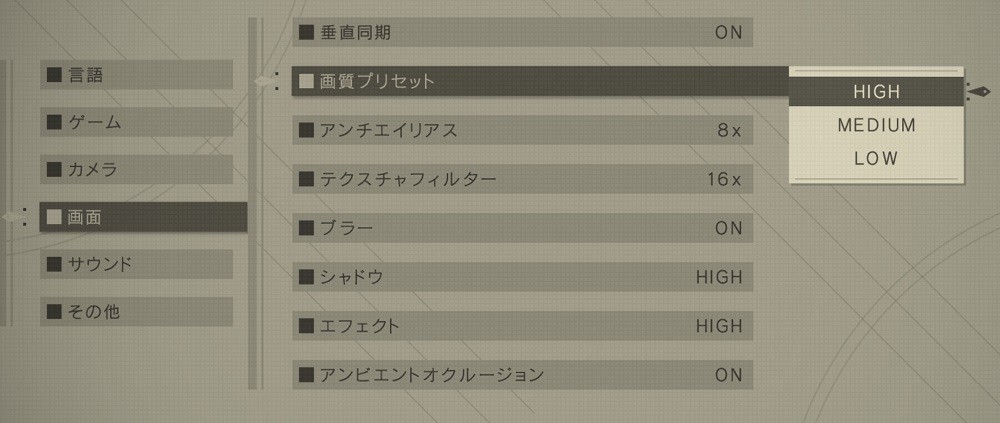Viewport: 1000px width, 423px height.
Task: Click the square icon beside ゲーム
Action: coord(55,122)
